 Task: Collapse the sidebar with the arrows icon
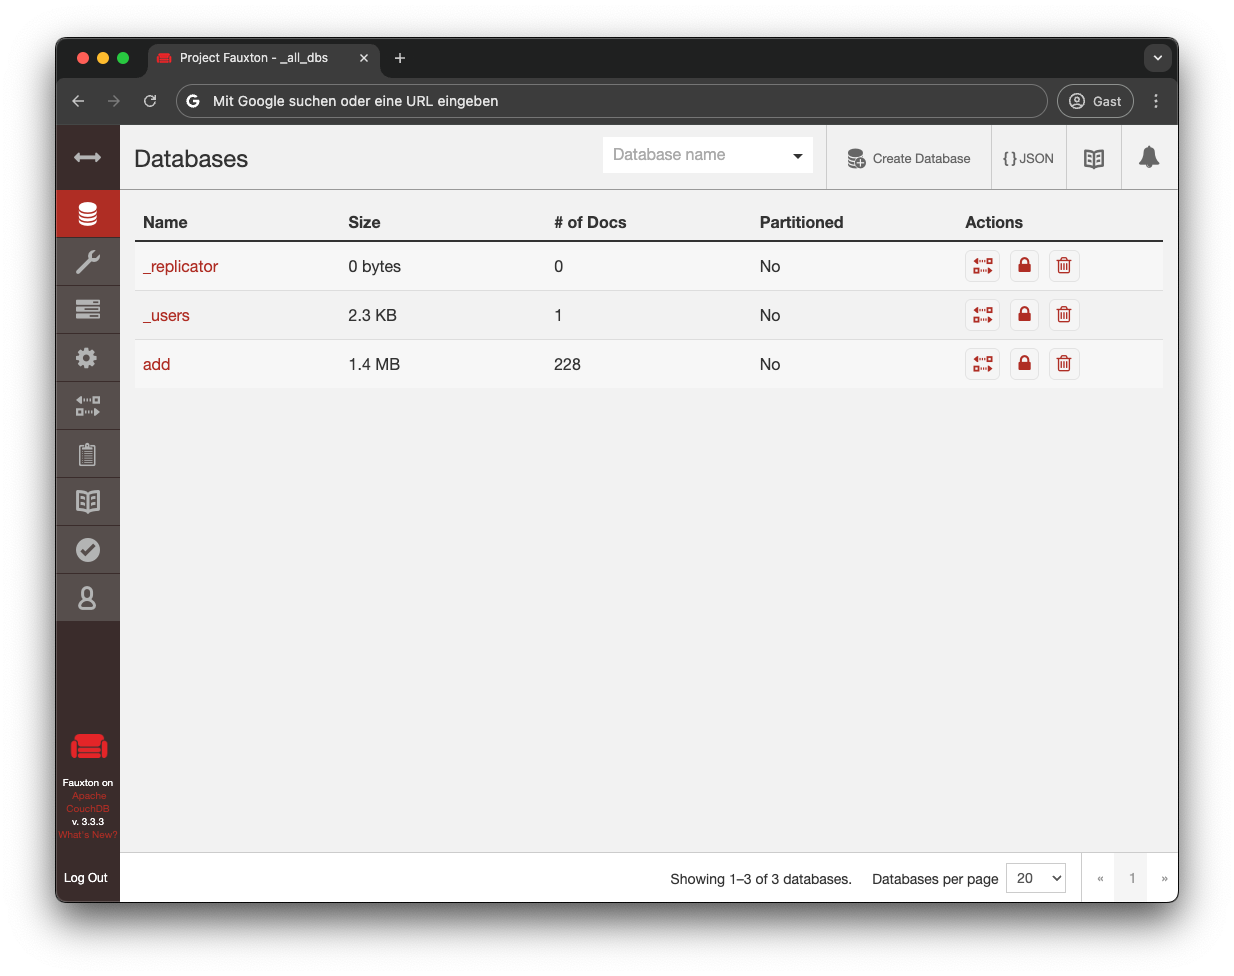pos(88,157)
